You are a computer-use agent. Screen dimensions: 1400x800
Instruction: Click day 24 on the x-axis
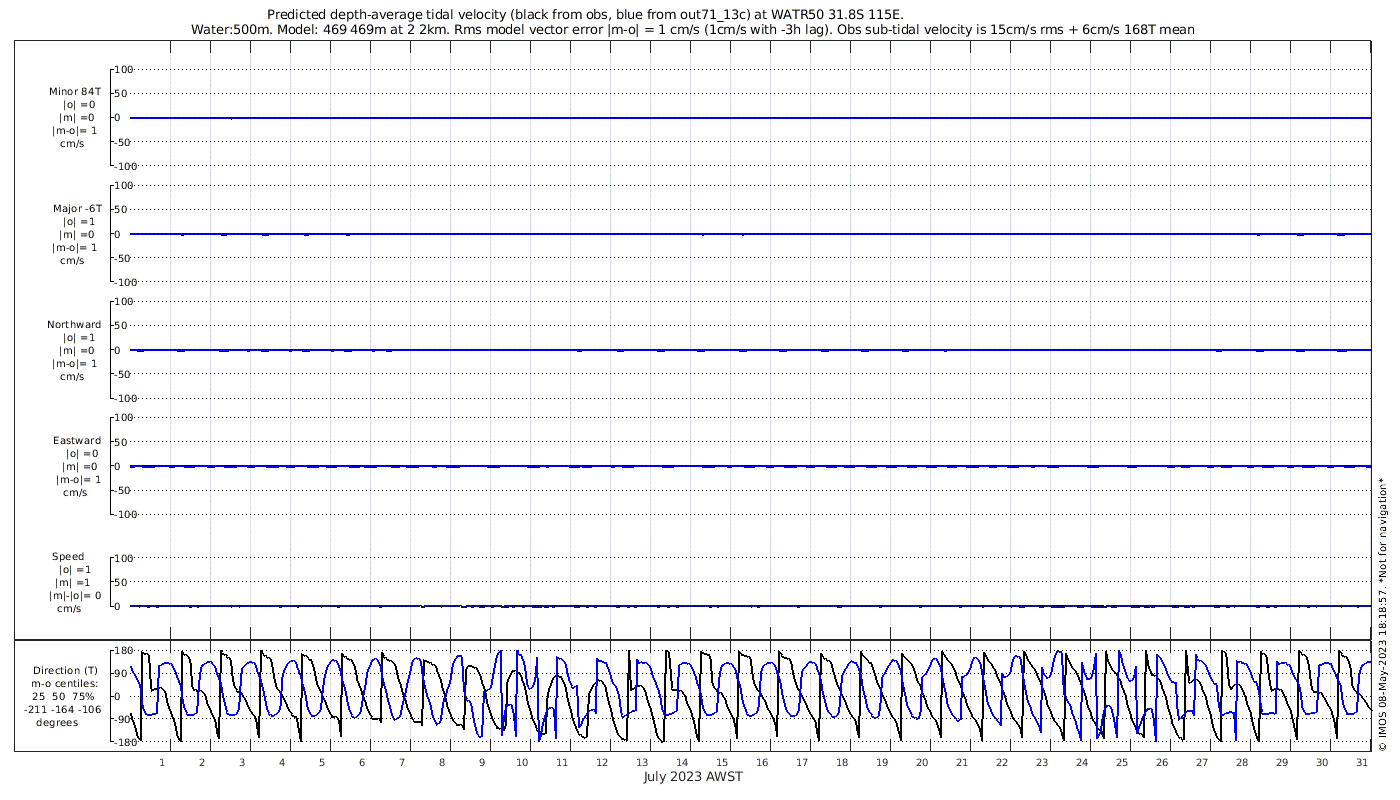[1082, 762]
